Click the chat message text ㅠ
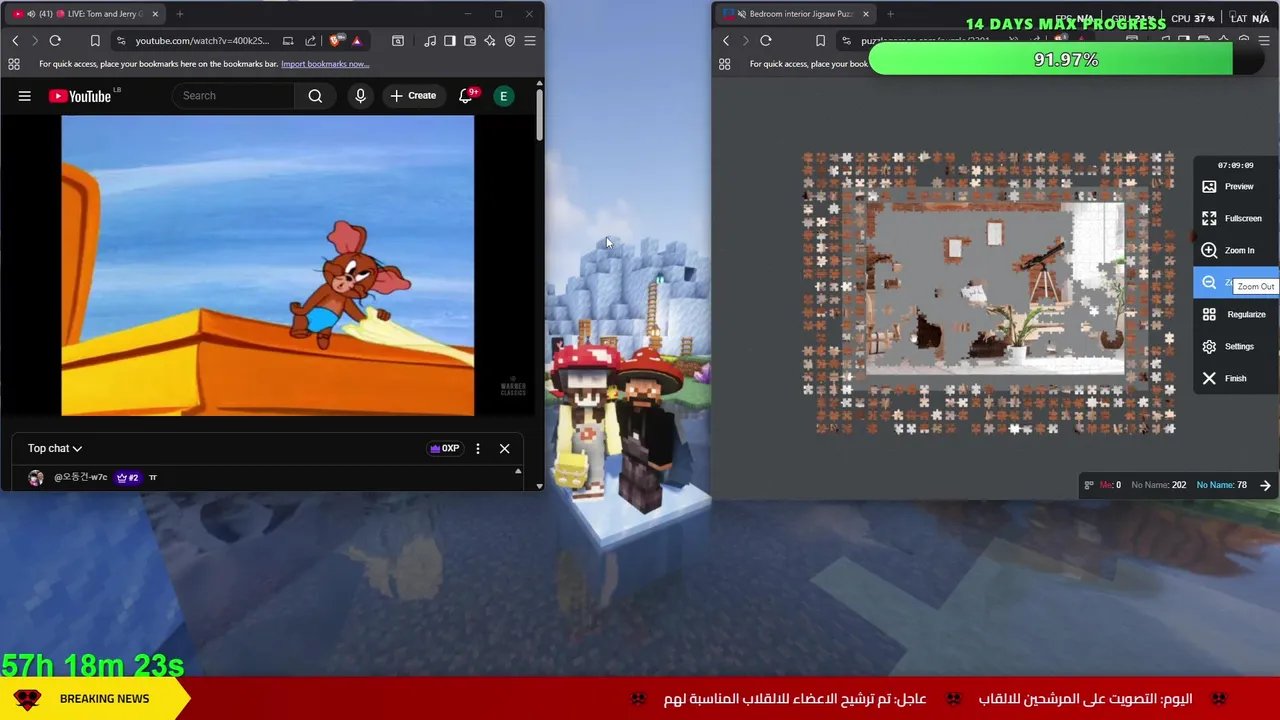Viewport: 1280px width, 720px height. [x=153, y=478]
